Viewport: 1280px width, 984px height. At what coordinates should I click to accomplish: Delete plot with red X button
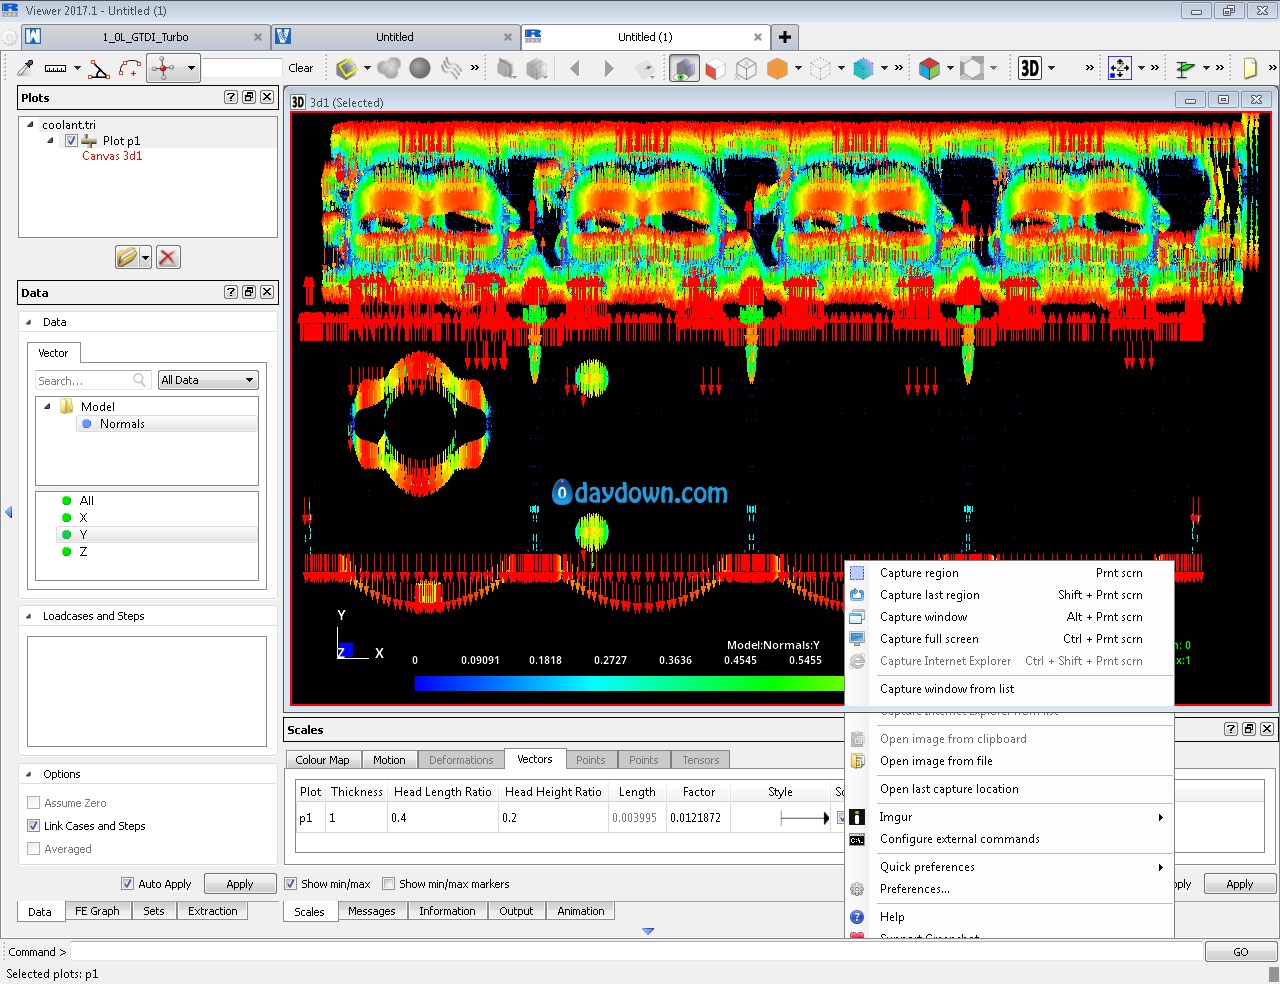(x=168, y=257)
